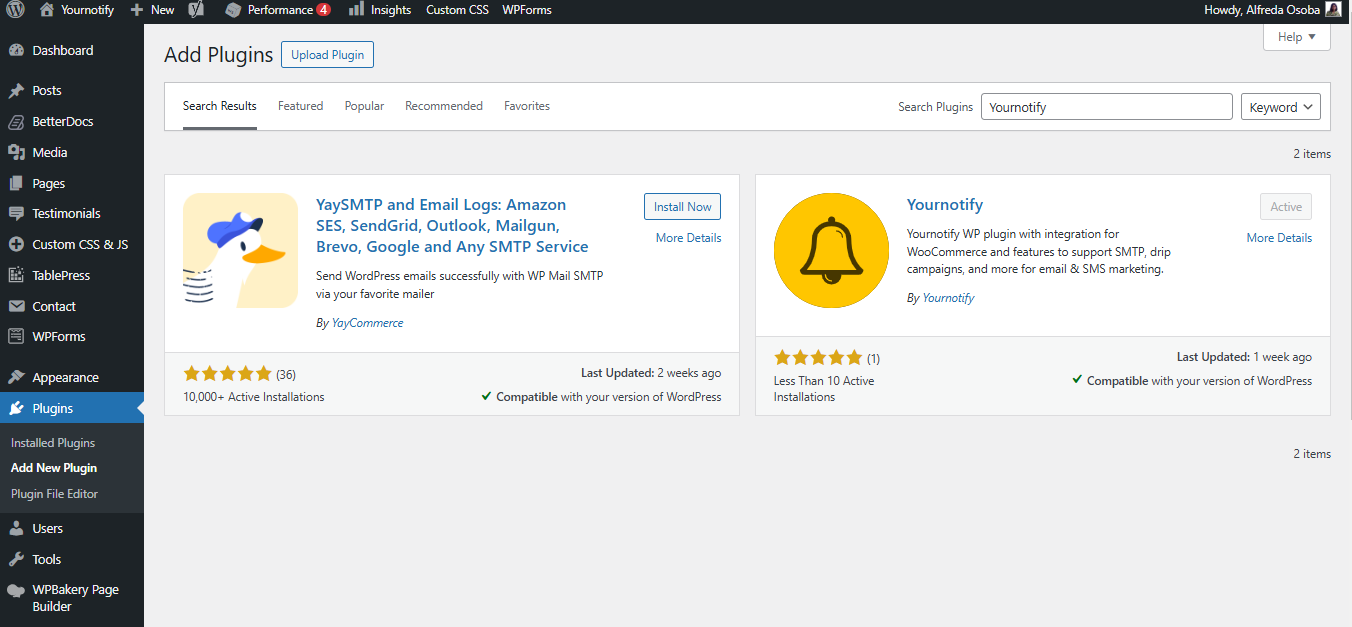This screenshot has height=627, width=1352.
Task: Click the Yournotify five-star rating
Action: pyautogui.click(x=818, y=358)
